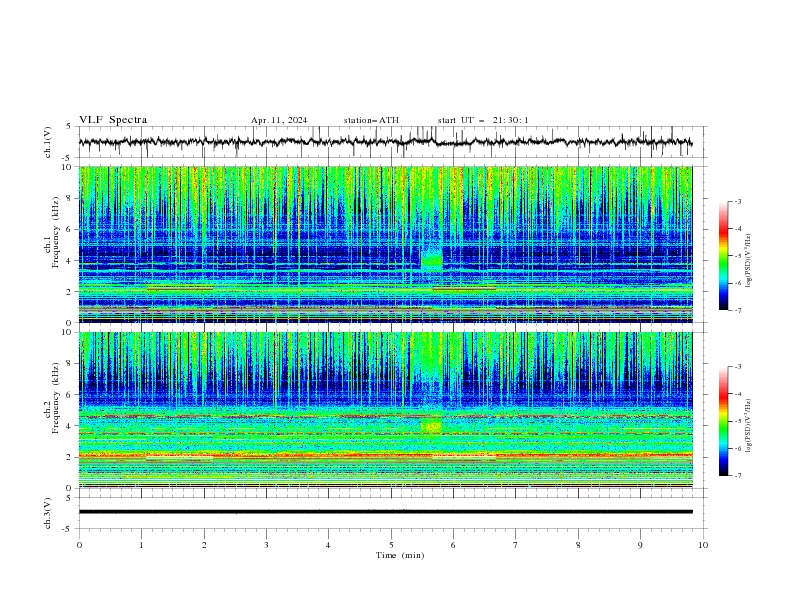Click the date 'Apr. 11, 2024'
This screenshot has height=612, width=792.
pyautogui.click(x=279, y=120)
